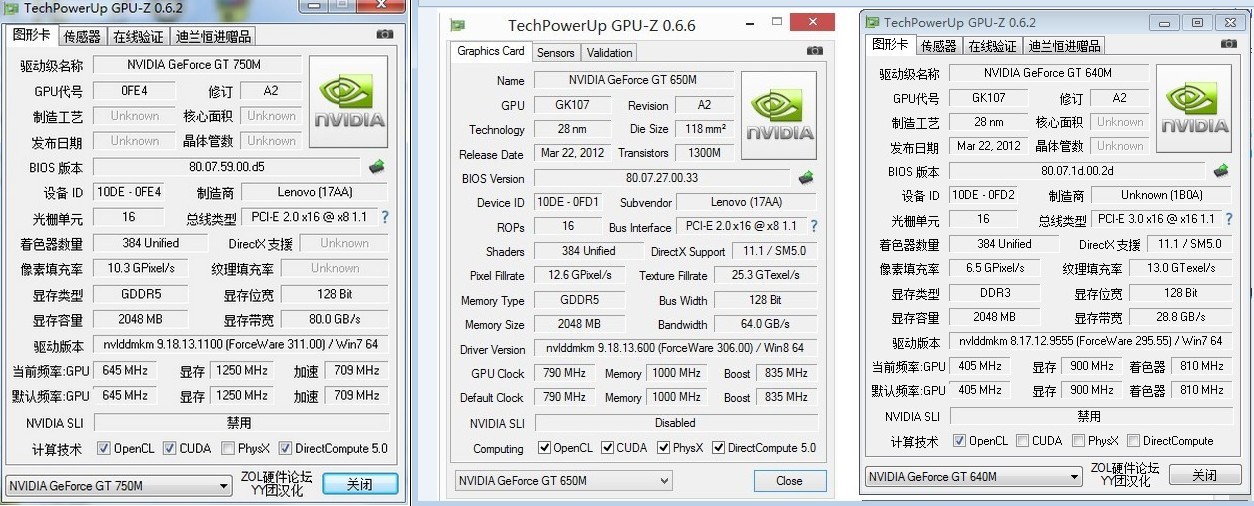Click BIOS version field 80.07.27.00.33
Viewport: 1254px width, 506px height.
[662, 178]
